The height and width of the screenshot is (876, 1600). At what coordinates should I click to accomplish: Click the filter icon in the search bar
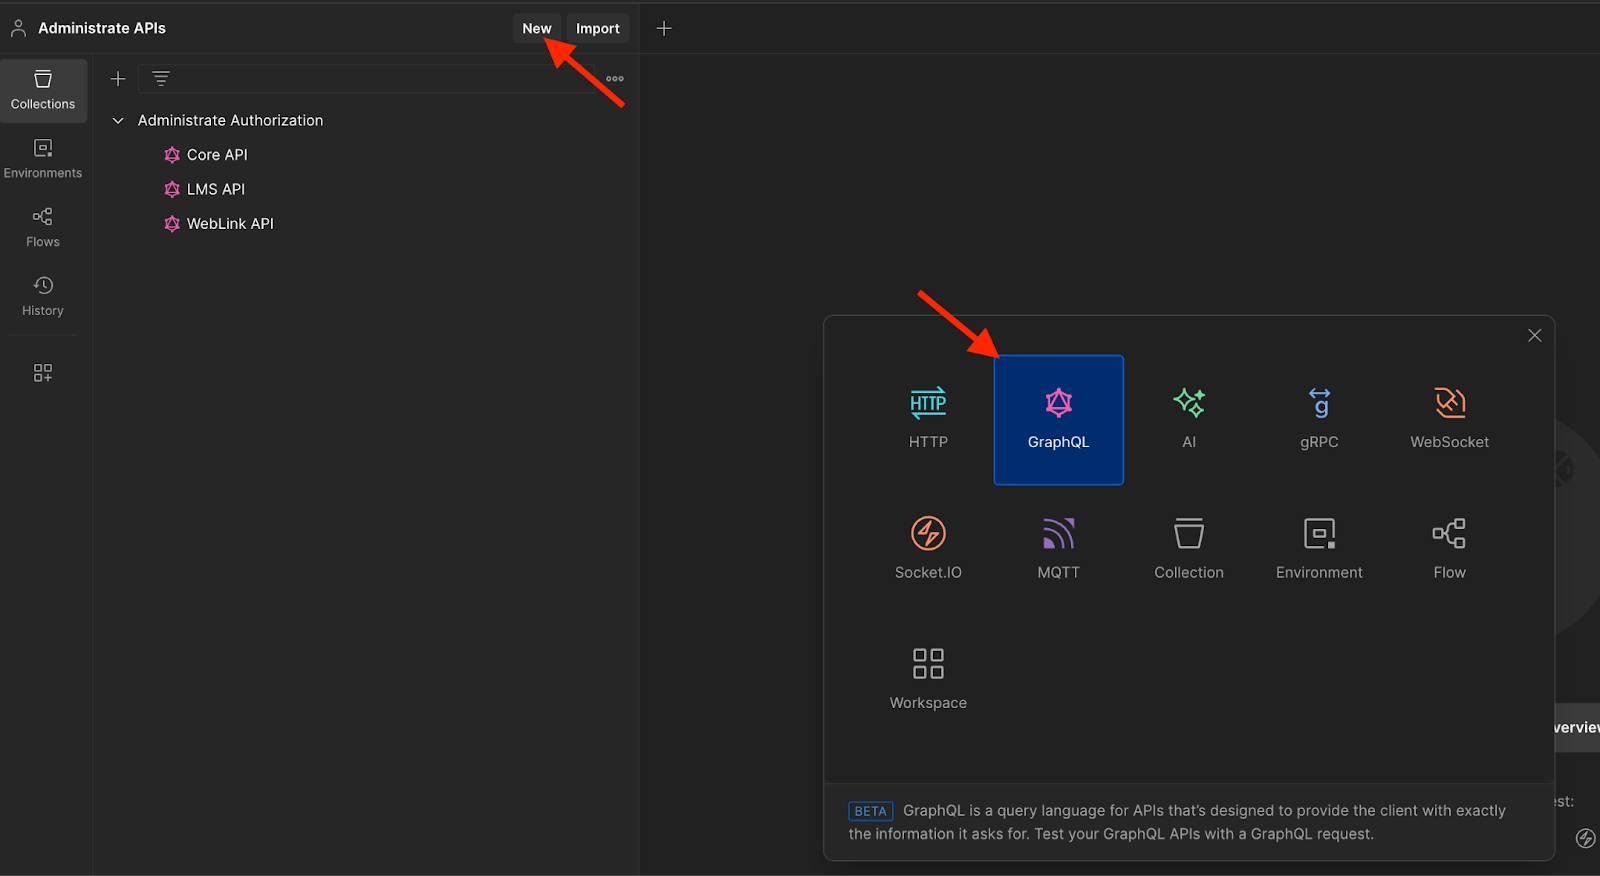coord(161,79)
